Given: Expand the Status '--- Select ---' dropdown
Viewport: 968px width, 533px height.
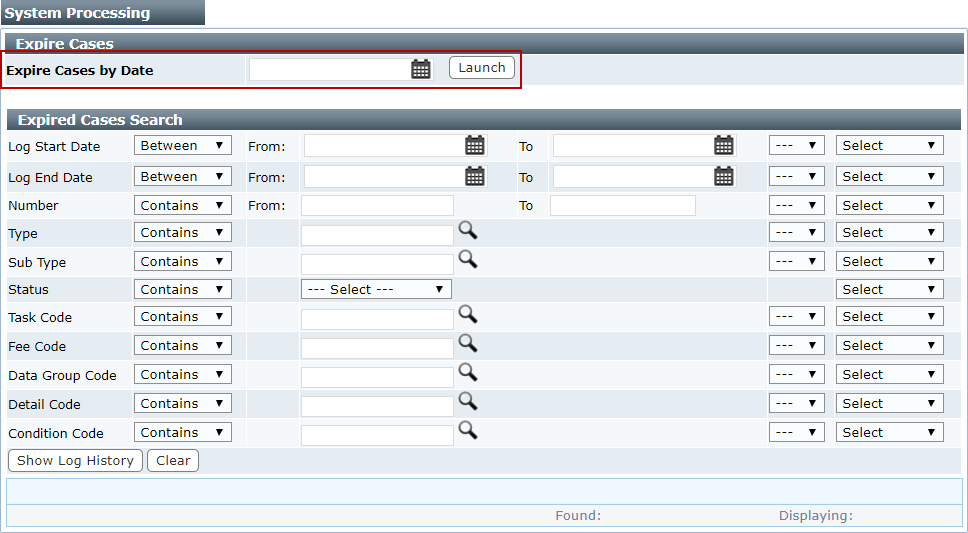Looking at the screenshot, I should coord(376,289).
